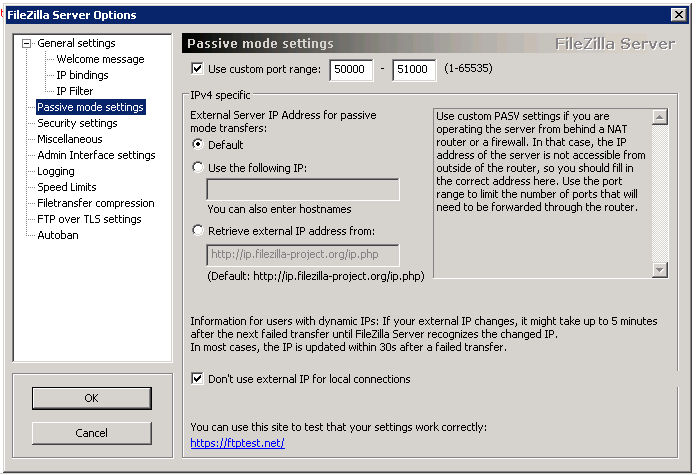Screen dimensions: 697x475
Task: Click the help text scroll up arrow
Action: point(660,117)
